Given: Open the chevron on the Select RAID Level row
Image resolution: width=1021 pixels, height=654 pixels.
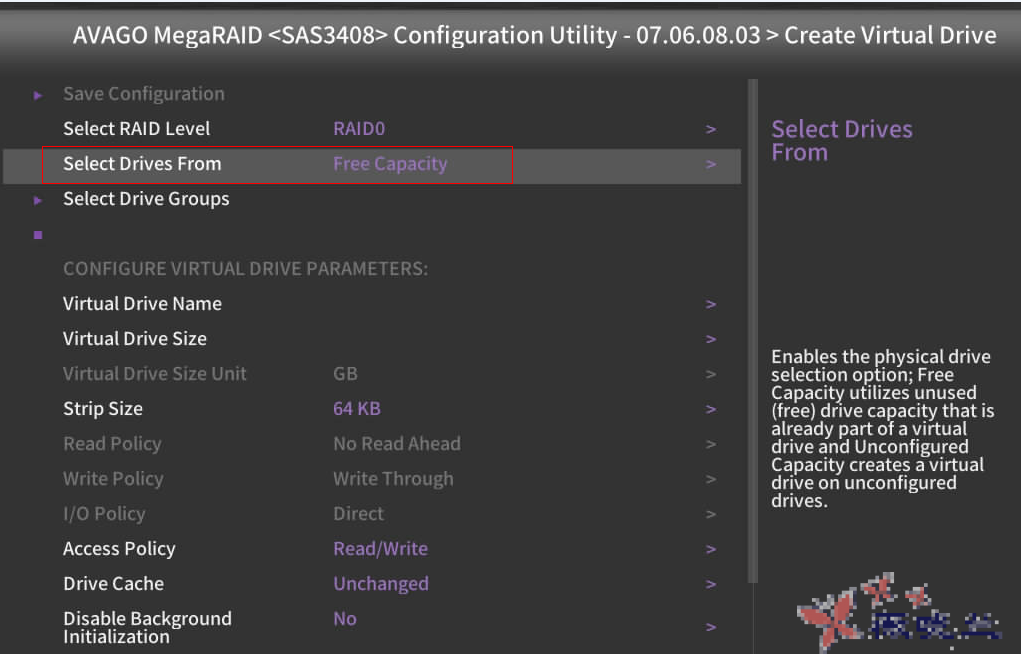Looking at the screenshot, I should tap(711, 129).
